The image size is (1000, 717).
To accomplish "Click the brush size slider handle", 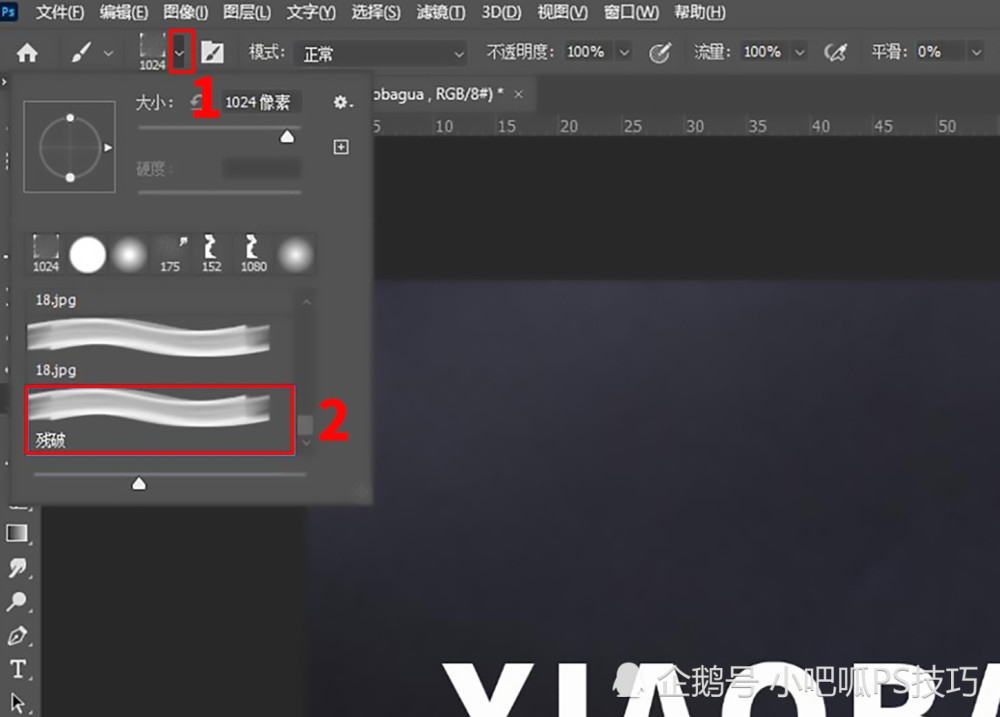I will pyautogui.click(x=287, y=137).
